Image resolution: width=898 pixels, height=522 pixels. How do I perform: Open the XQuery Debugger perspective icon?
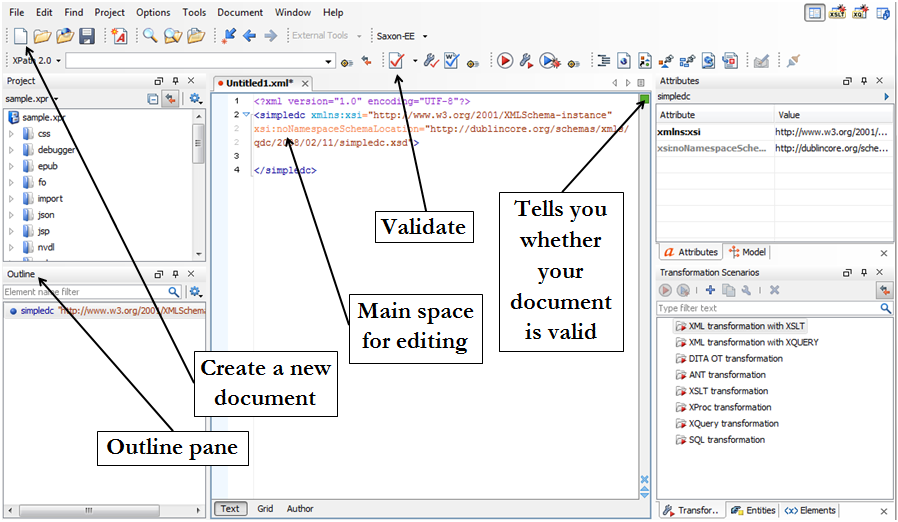(x=860, y=12)
